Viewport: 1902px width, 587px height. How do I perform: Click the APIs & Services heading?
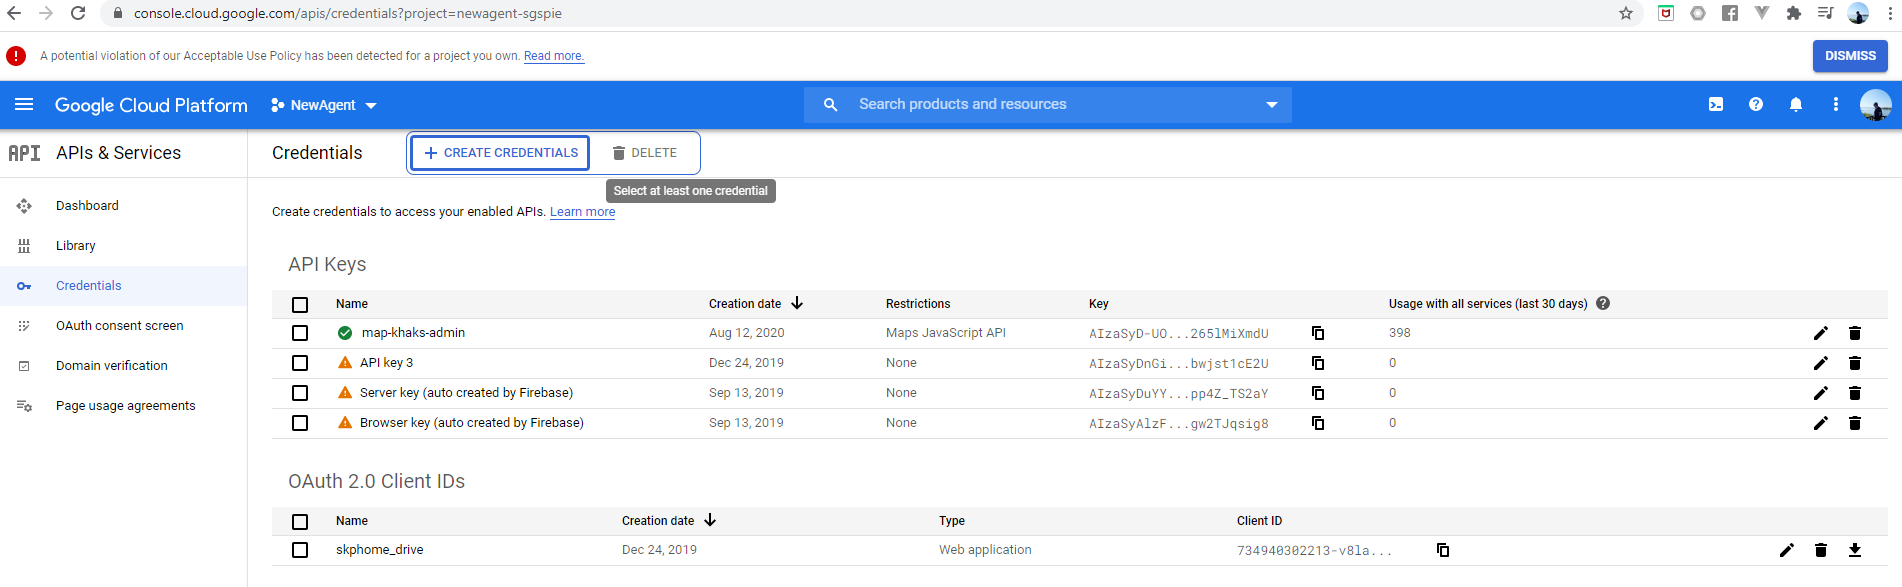click(x=118, y=153)
